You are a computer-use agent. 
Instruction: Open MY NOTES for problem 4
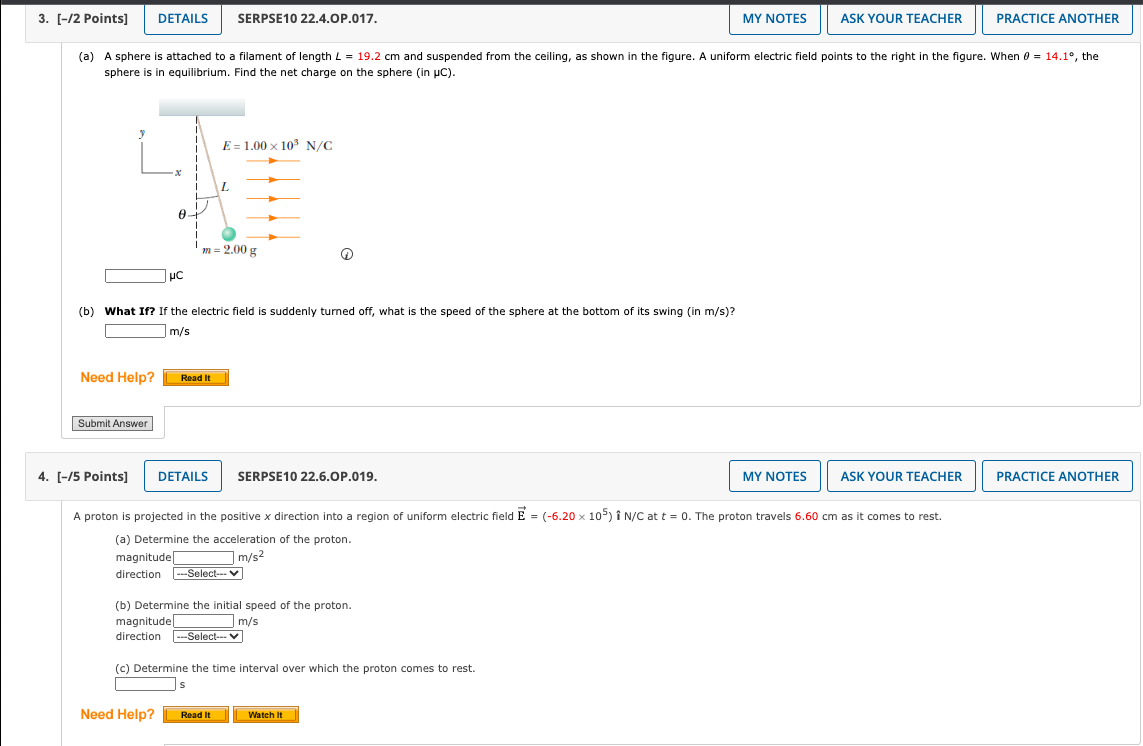click(x=774, y=476)
